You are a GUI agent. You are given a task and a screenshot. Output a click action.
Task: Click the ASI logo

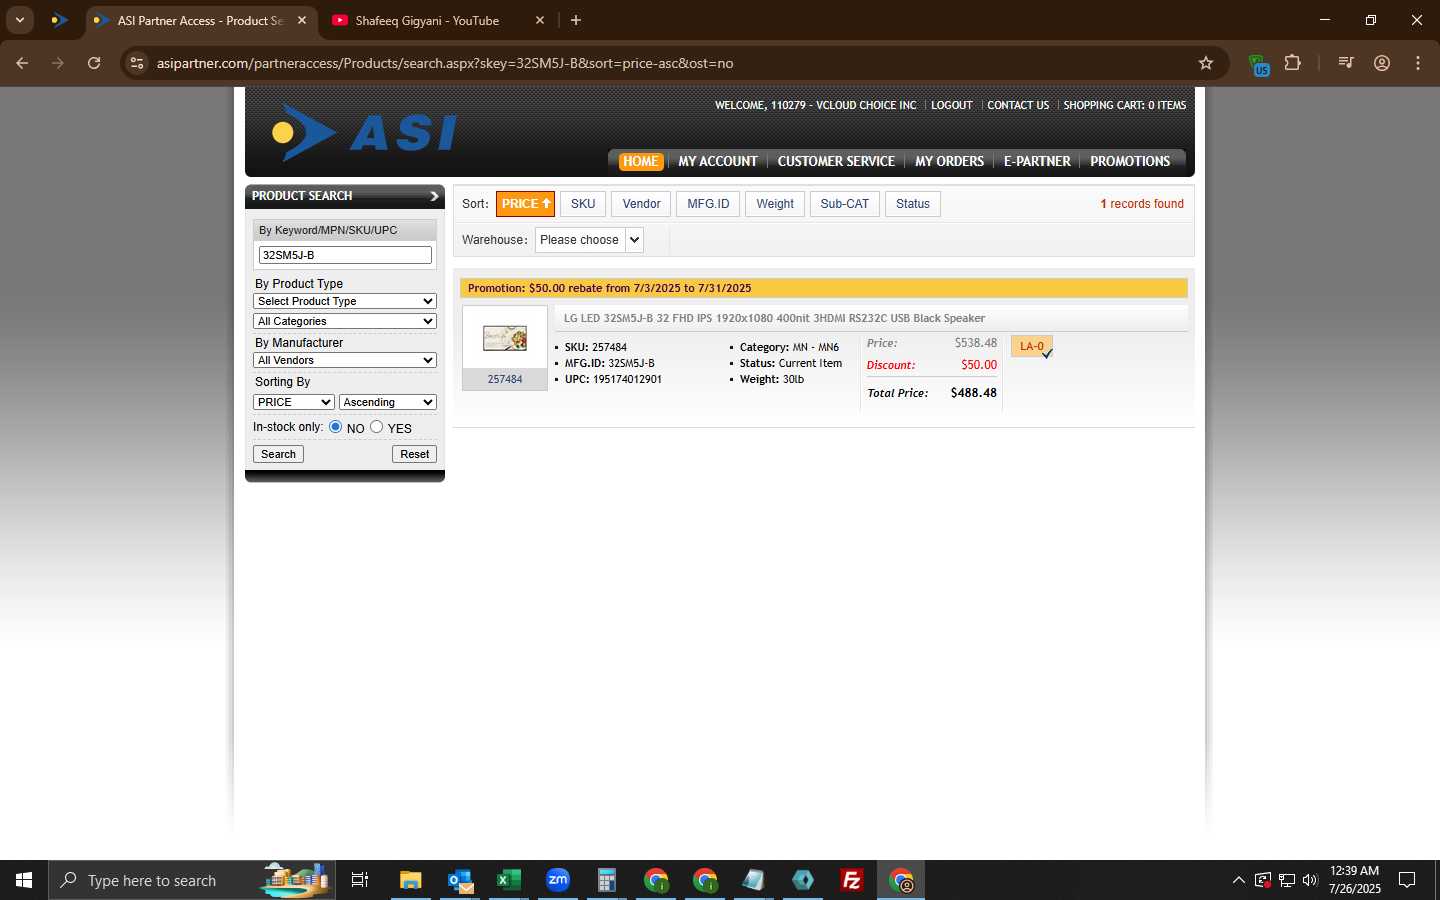click(x=364, y=133)
